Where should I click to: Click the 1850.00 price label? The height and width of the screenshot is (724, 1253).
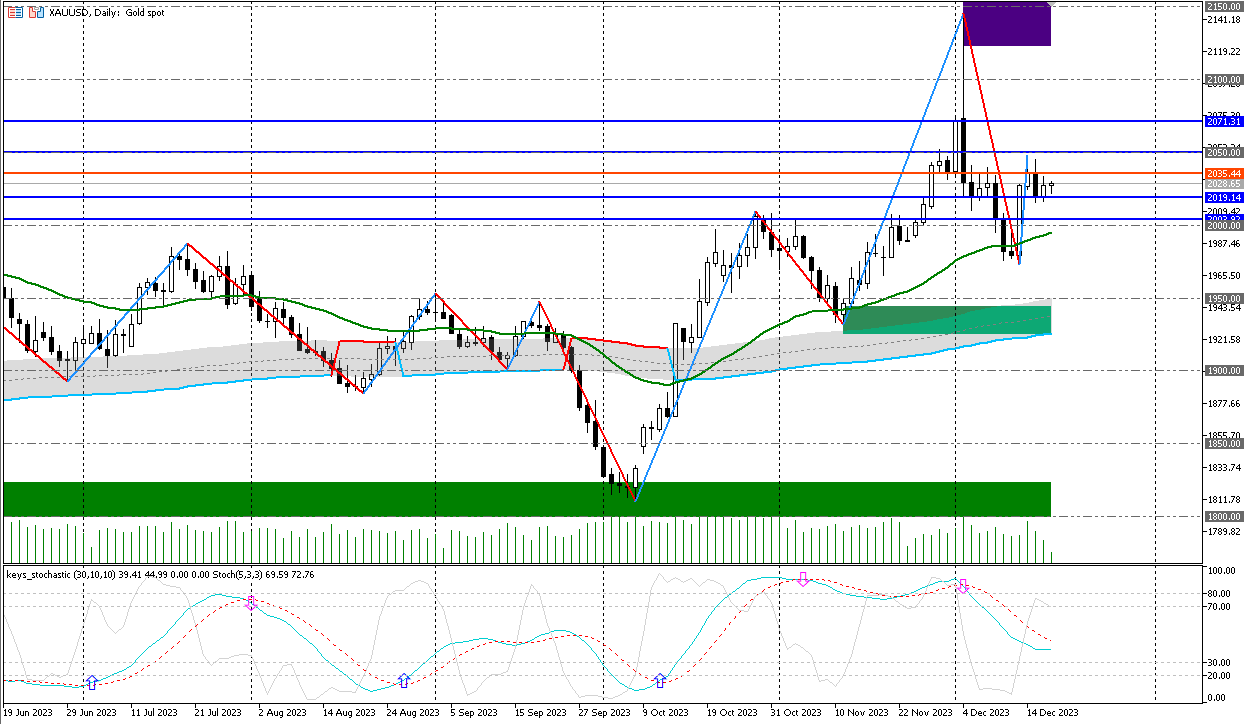[x=1224, y=443]
